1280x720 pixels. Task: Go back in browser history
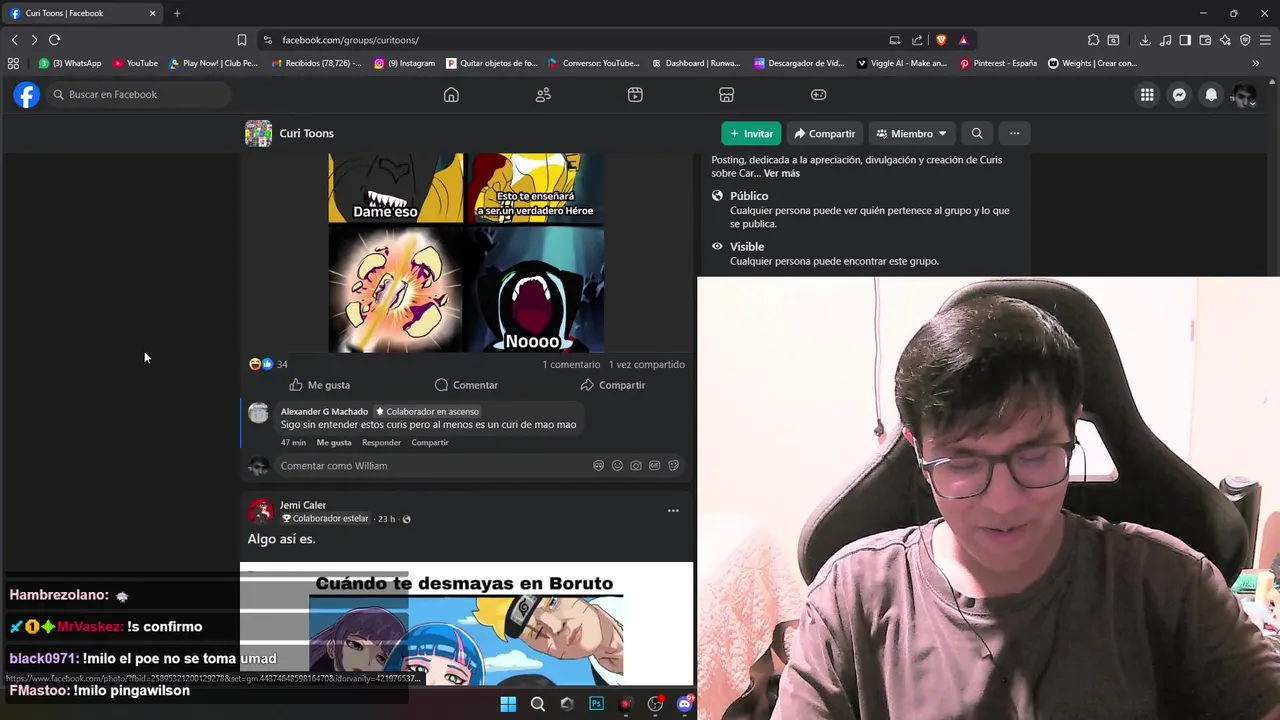pyautogui.click(x=14, y=40)
